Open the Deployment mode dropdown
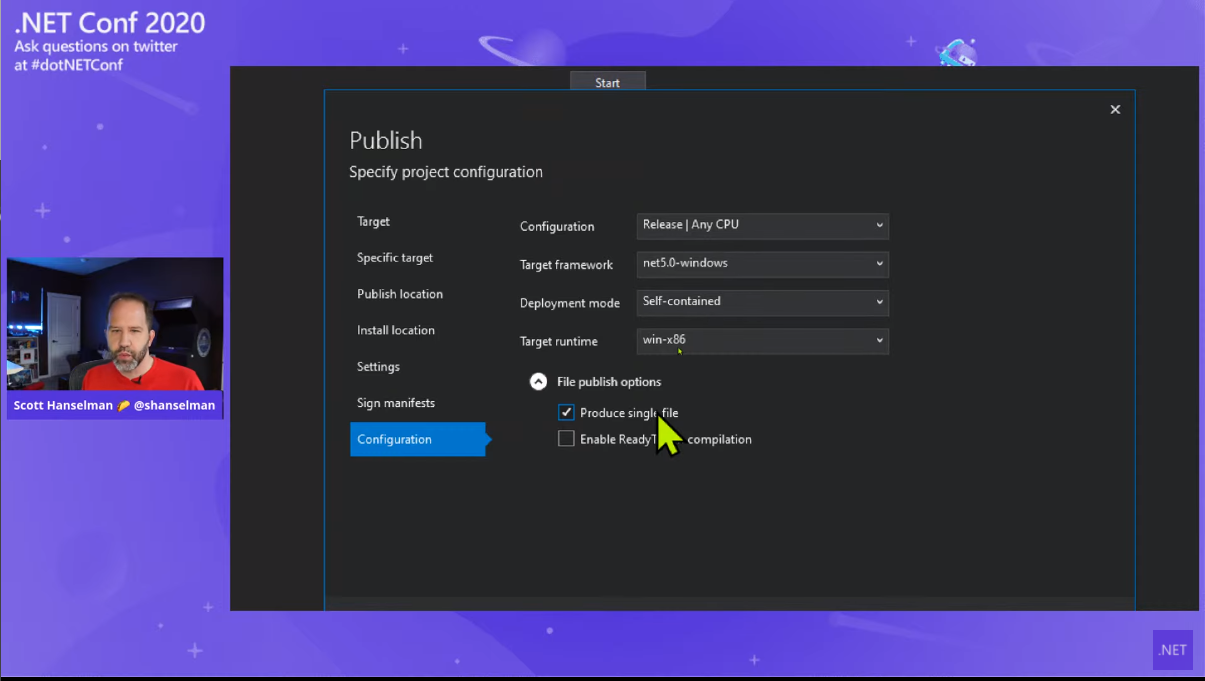This screenshot has height=681, width=1205. [762, 302]
